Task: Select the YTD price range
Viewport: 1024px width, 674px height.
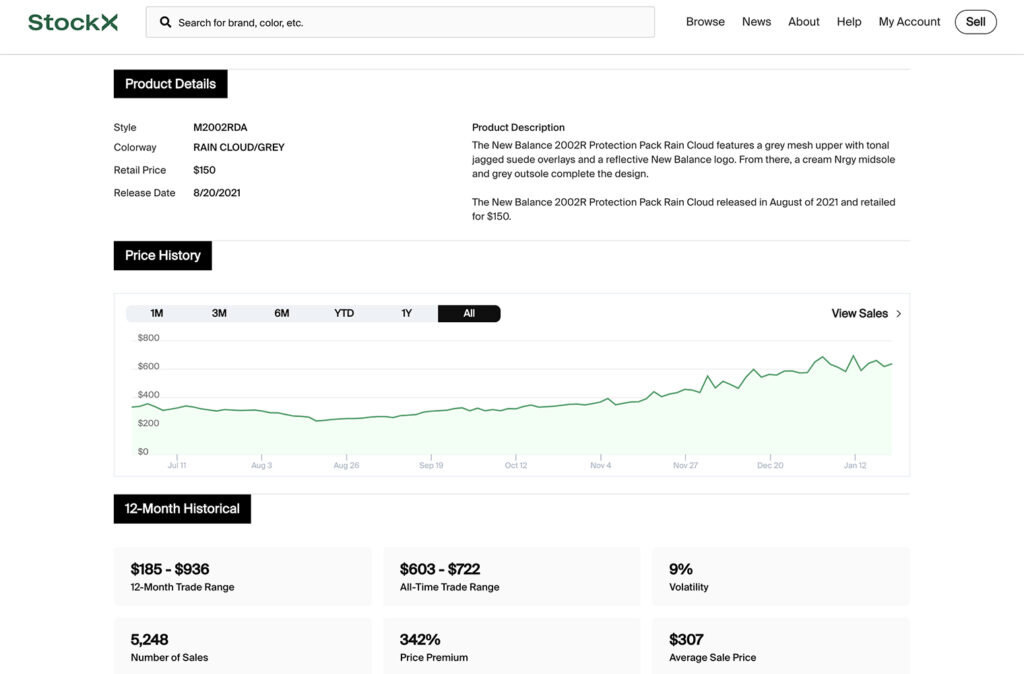Action: (344, 313)
